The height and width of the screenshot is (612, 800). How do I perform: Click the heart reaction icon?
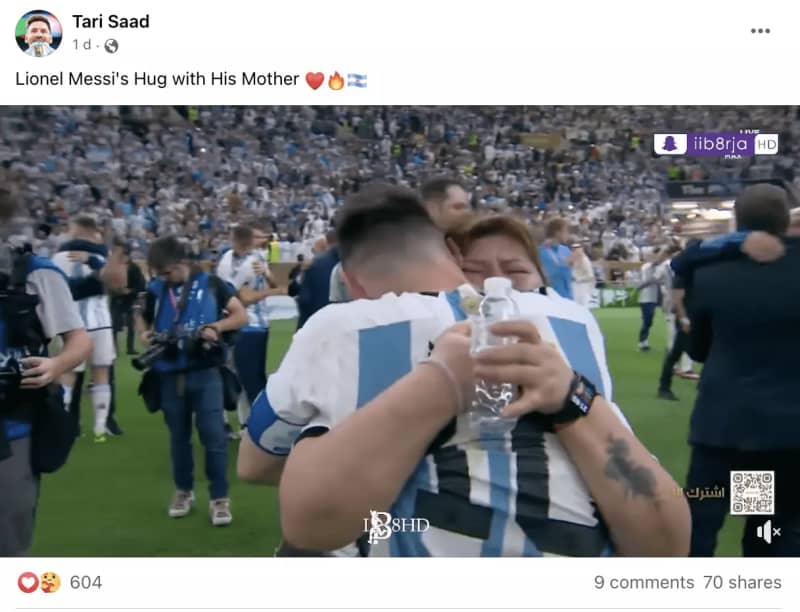(x=28, y=582)
